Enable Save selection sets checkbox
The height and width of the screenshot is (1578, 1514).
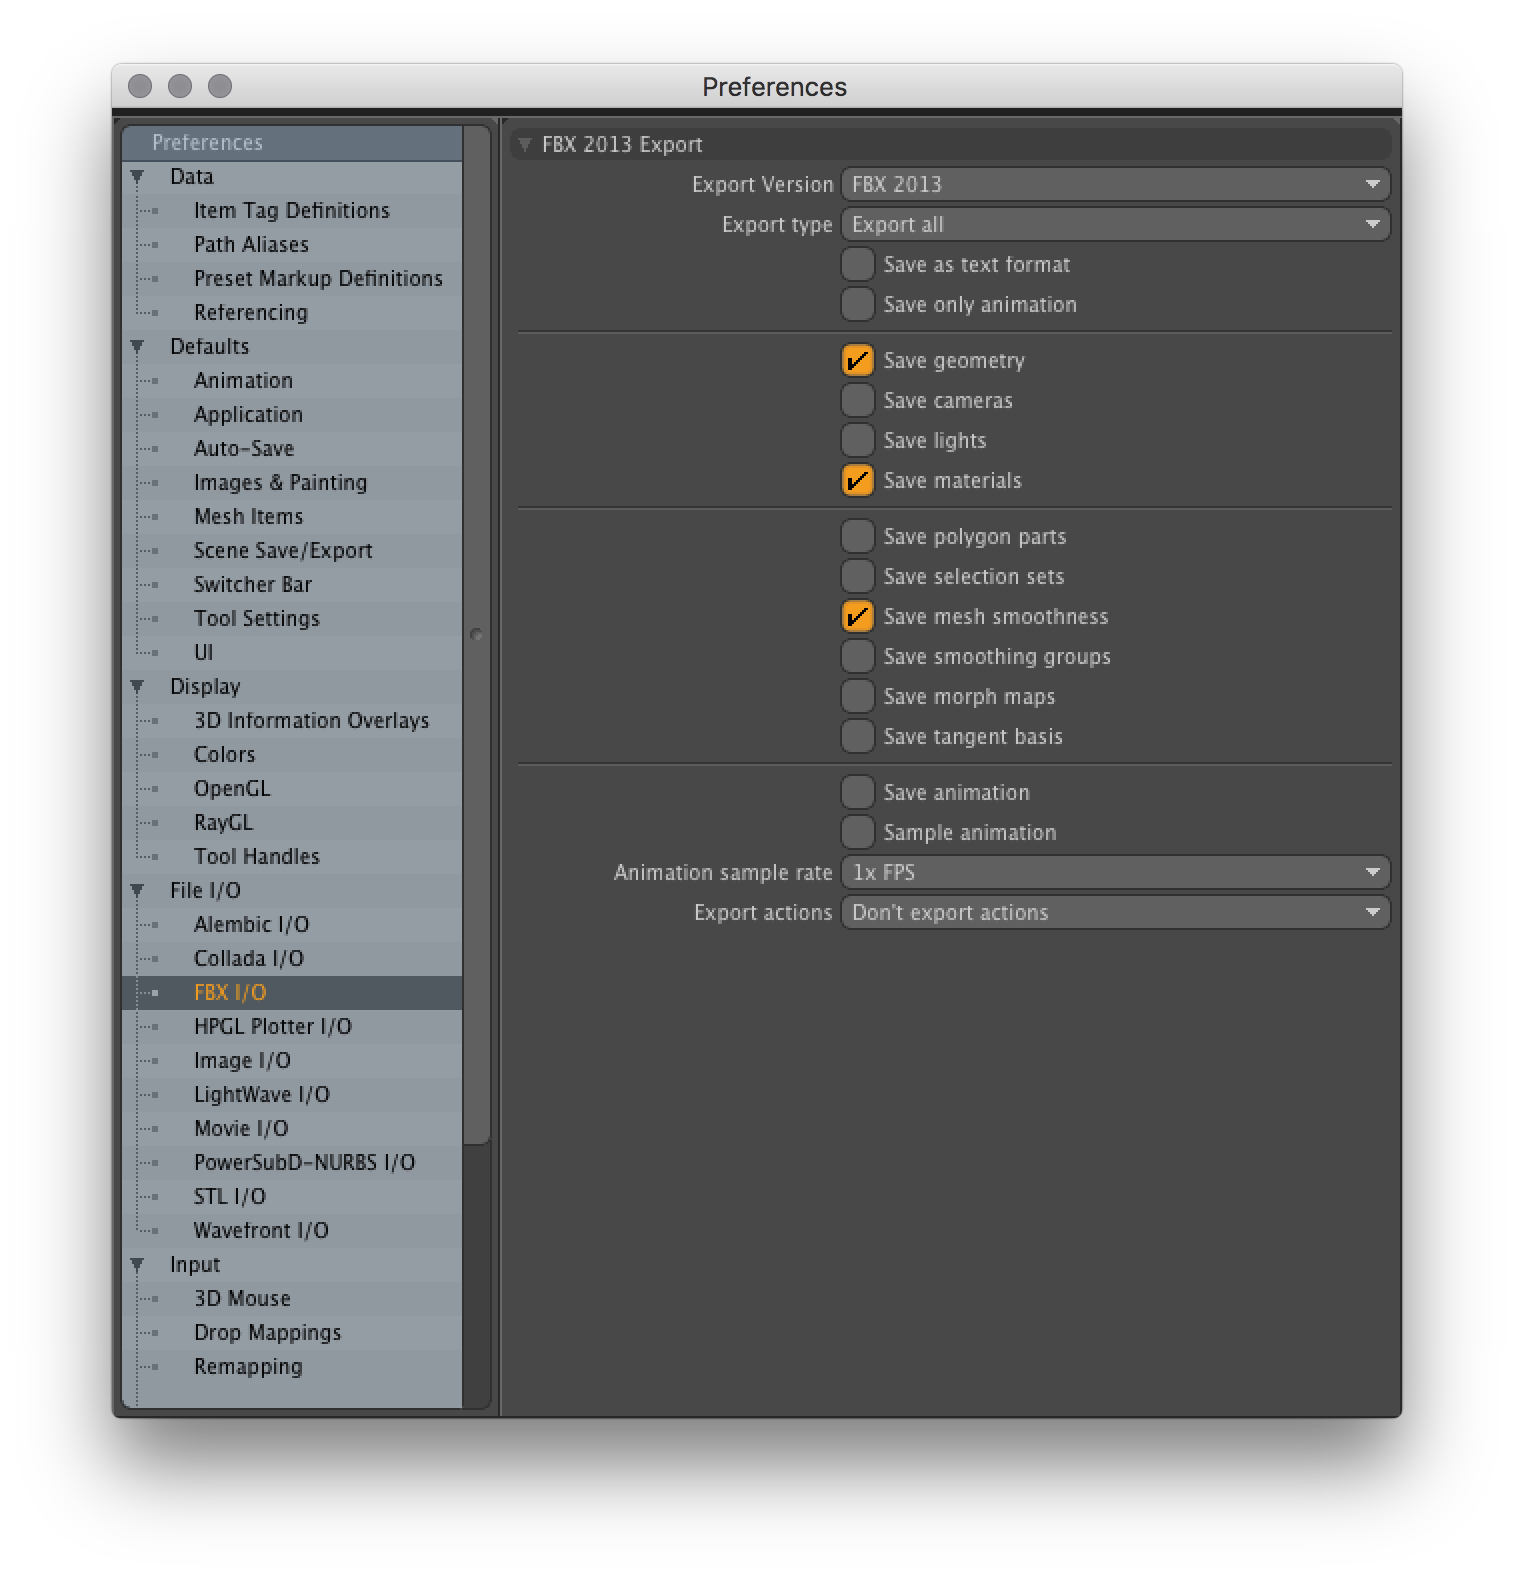pos(858,576)
